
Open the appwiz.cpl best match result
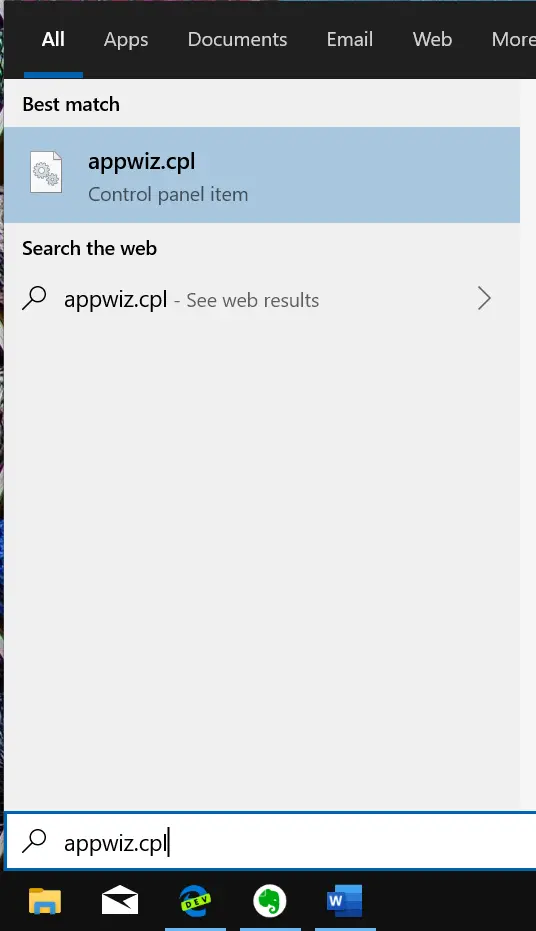(262, 175)
